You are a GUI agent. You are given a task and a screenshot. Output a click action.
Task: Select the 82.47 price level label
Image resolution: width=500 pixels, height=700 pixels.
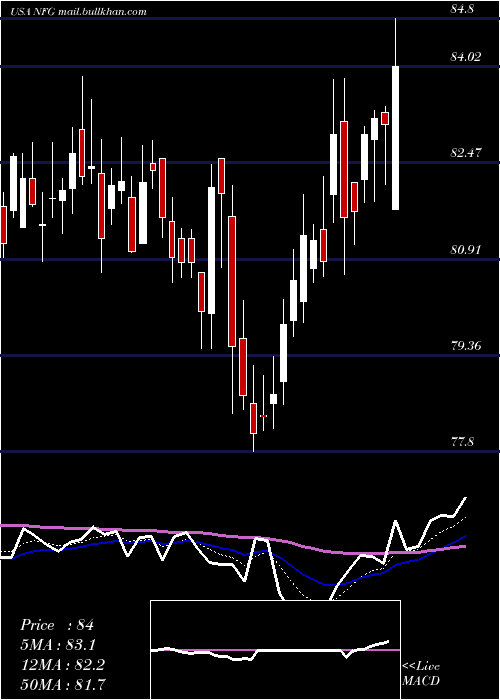click(x=466, y=153)
